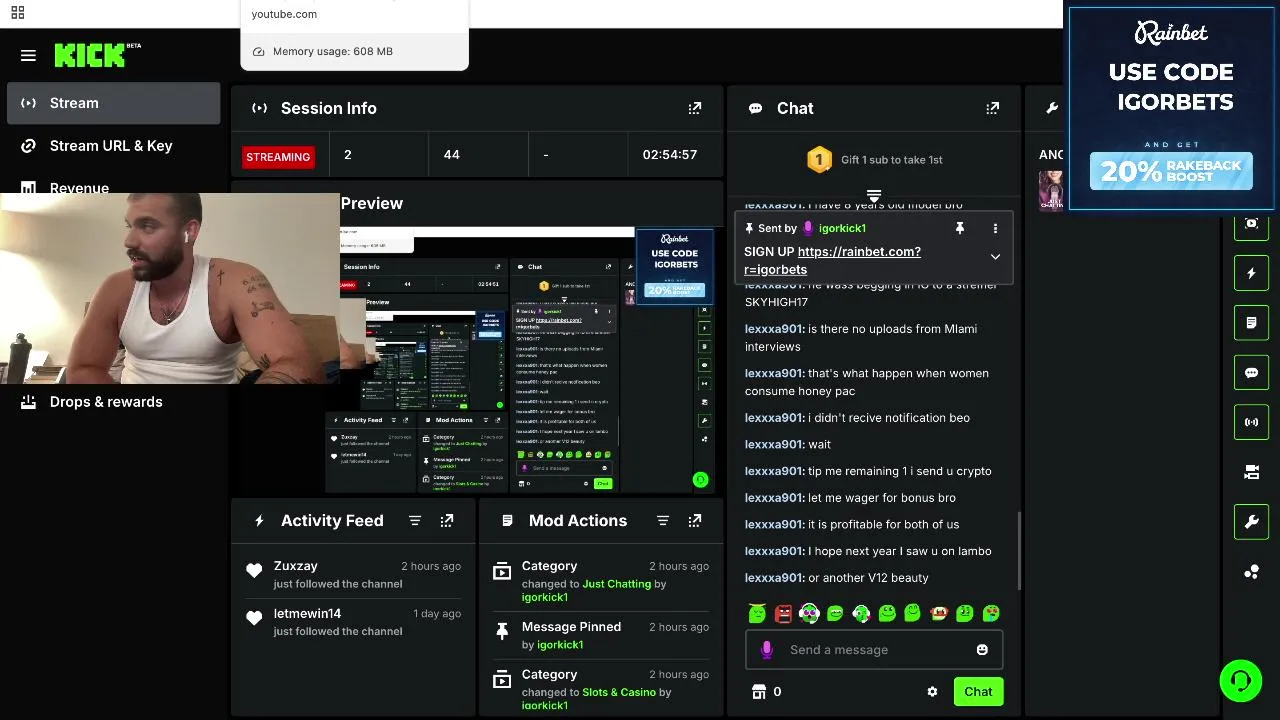Click the three-dots cluster icon in right bar

tap(1251, 572)
